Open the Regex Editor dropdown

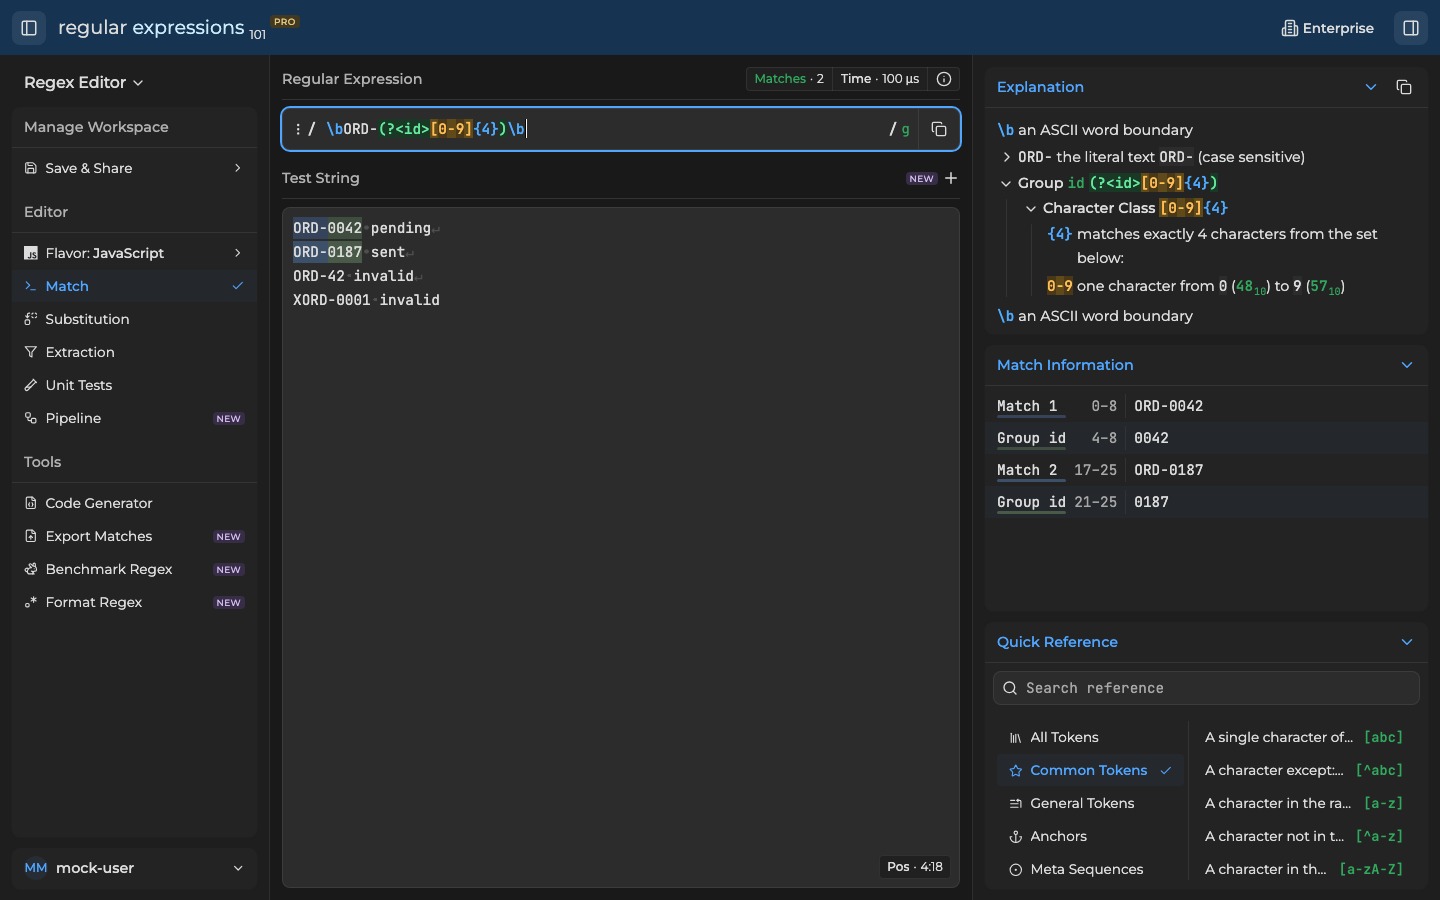(x=84, y=82)
